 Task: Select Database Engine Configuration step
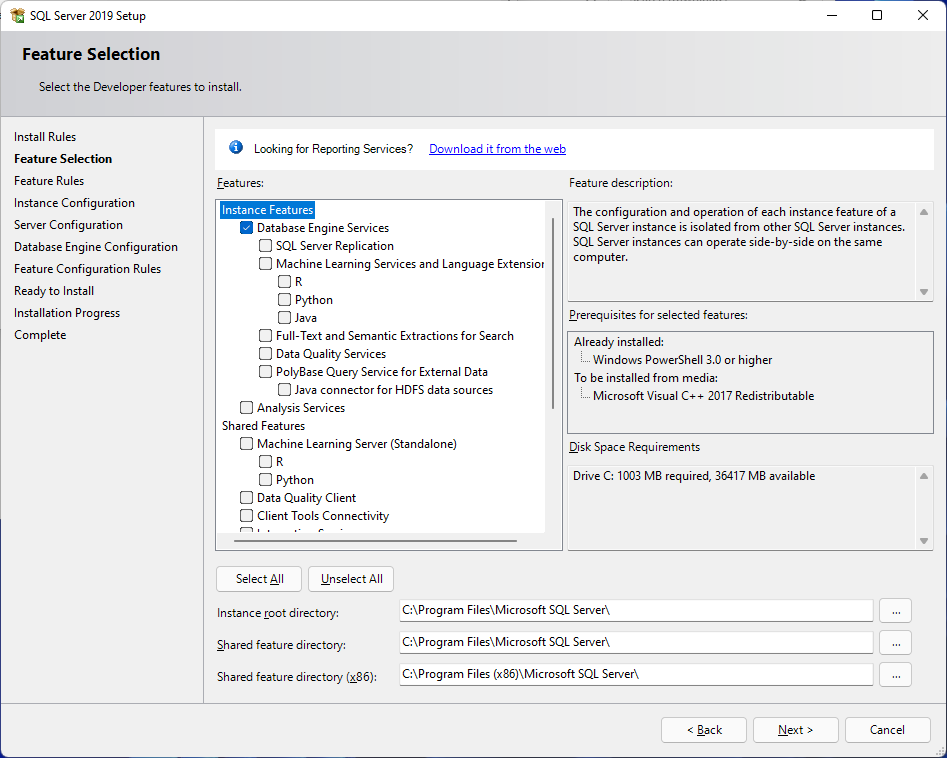96,247
